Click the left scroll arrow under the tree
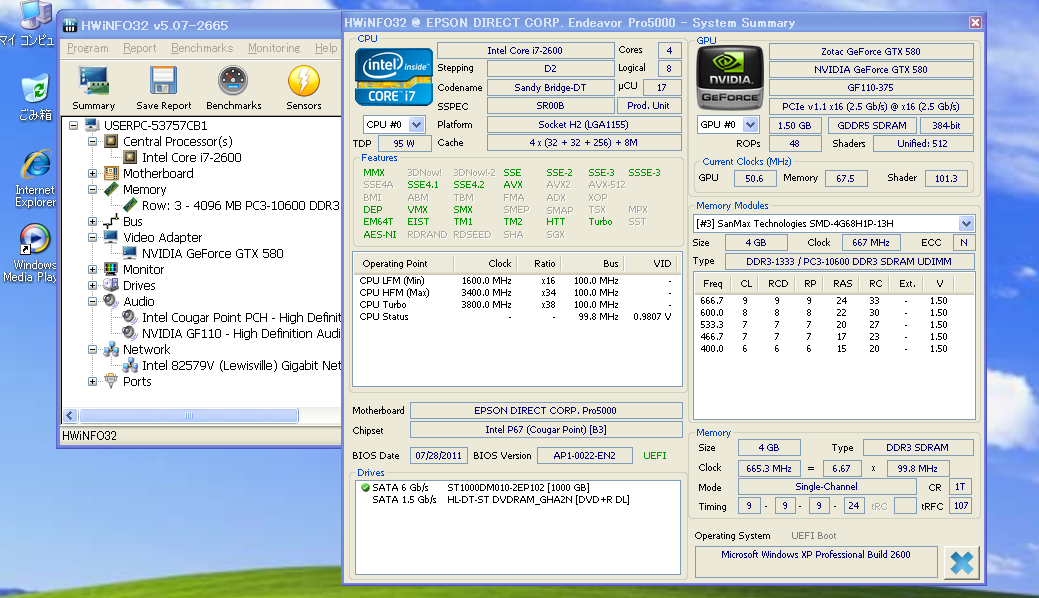 (70, 416)
